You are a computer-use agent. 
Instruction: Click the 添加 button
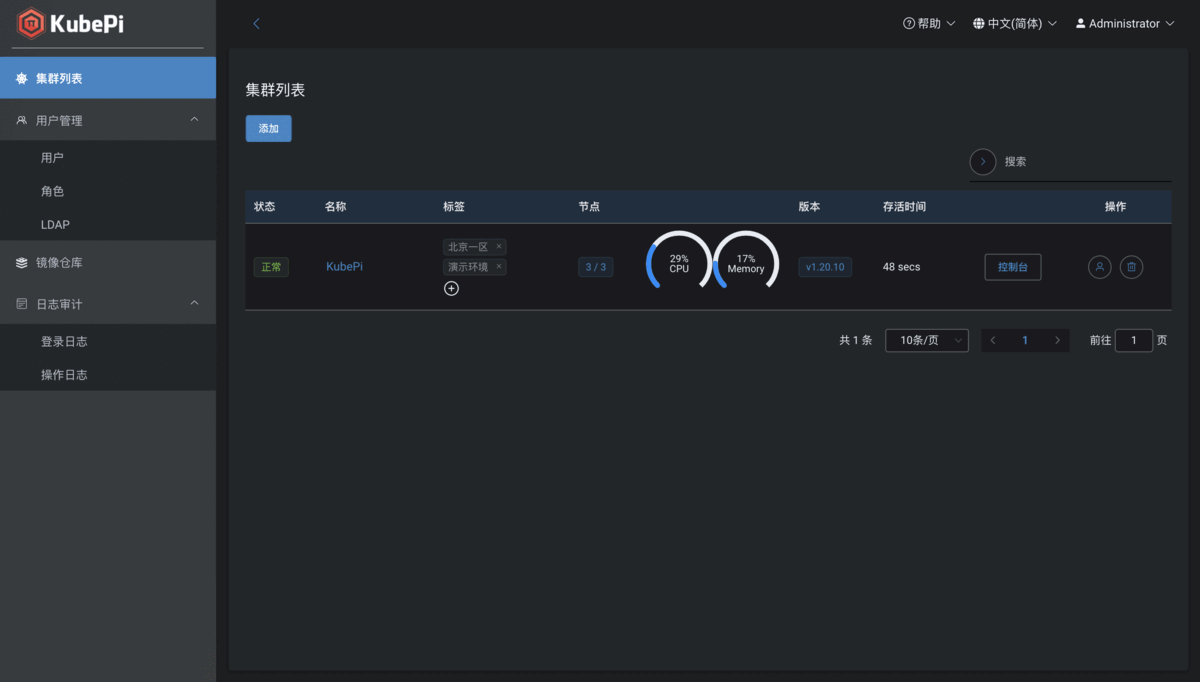click(x=269, y=129)
